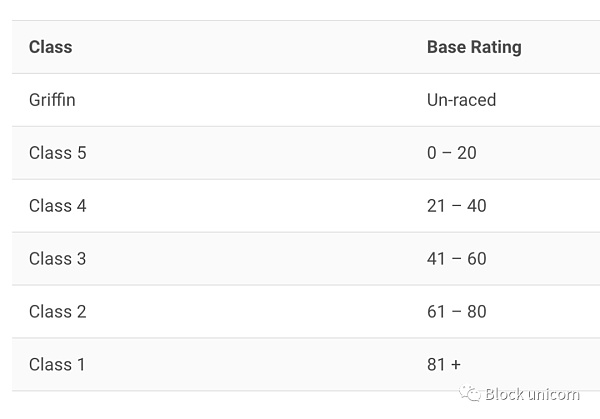Select the '0 – 20' rating cell

click(x=451, y=153)
